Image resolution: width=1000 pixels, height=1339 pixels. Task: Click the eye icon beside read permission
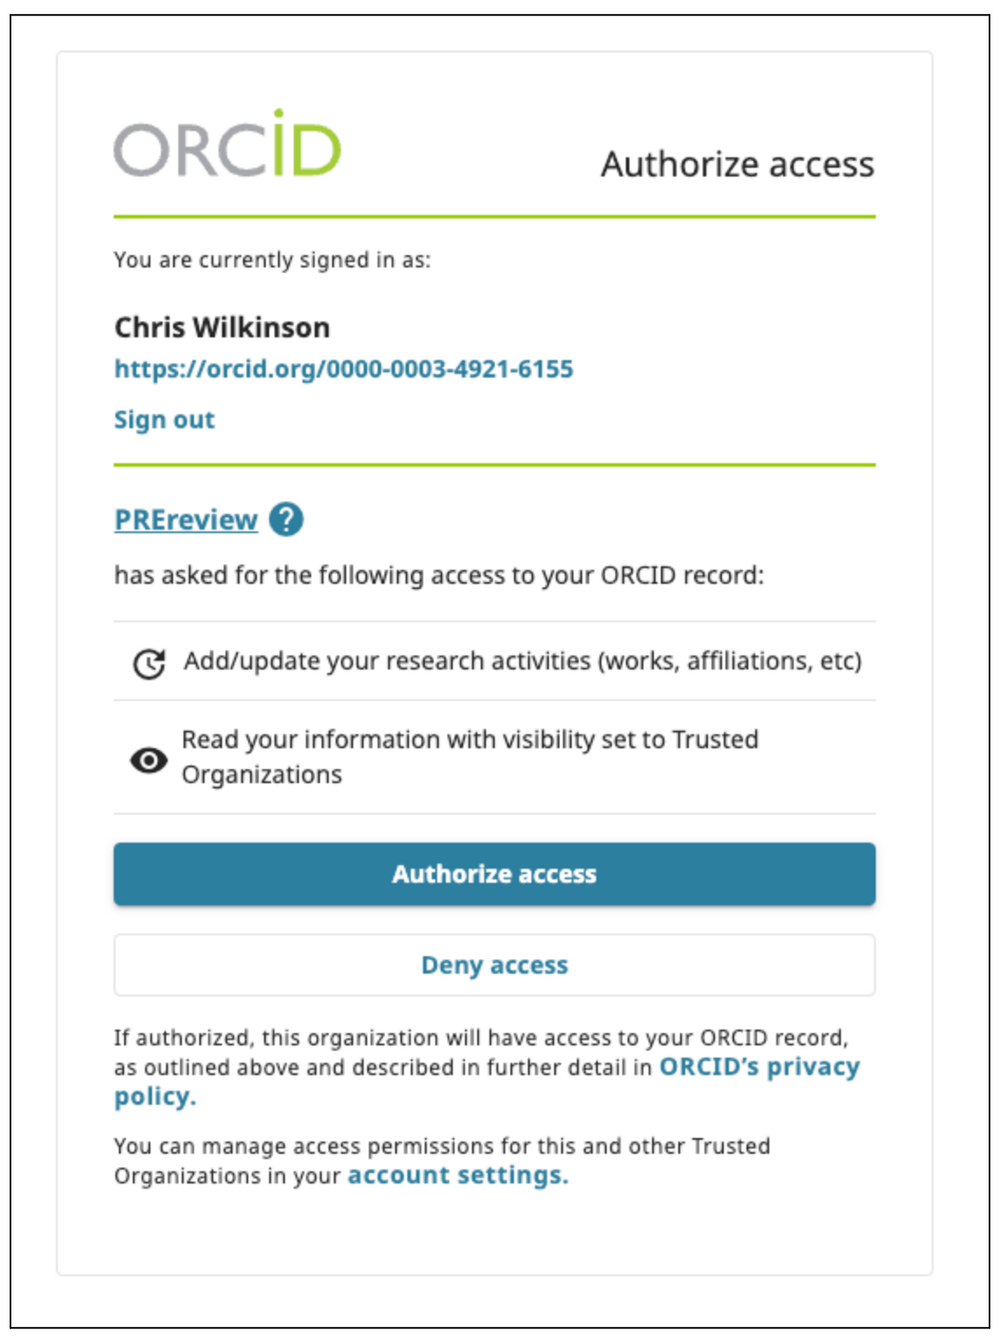(148, 760)
